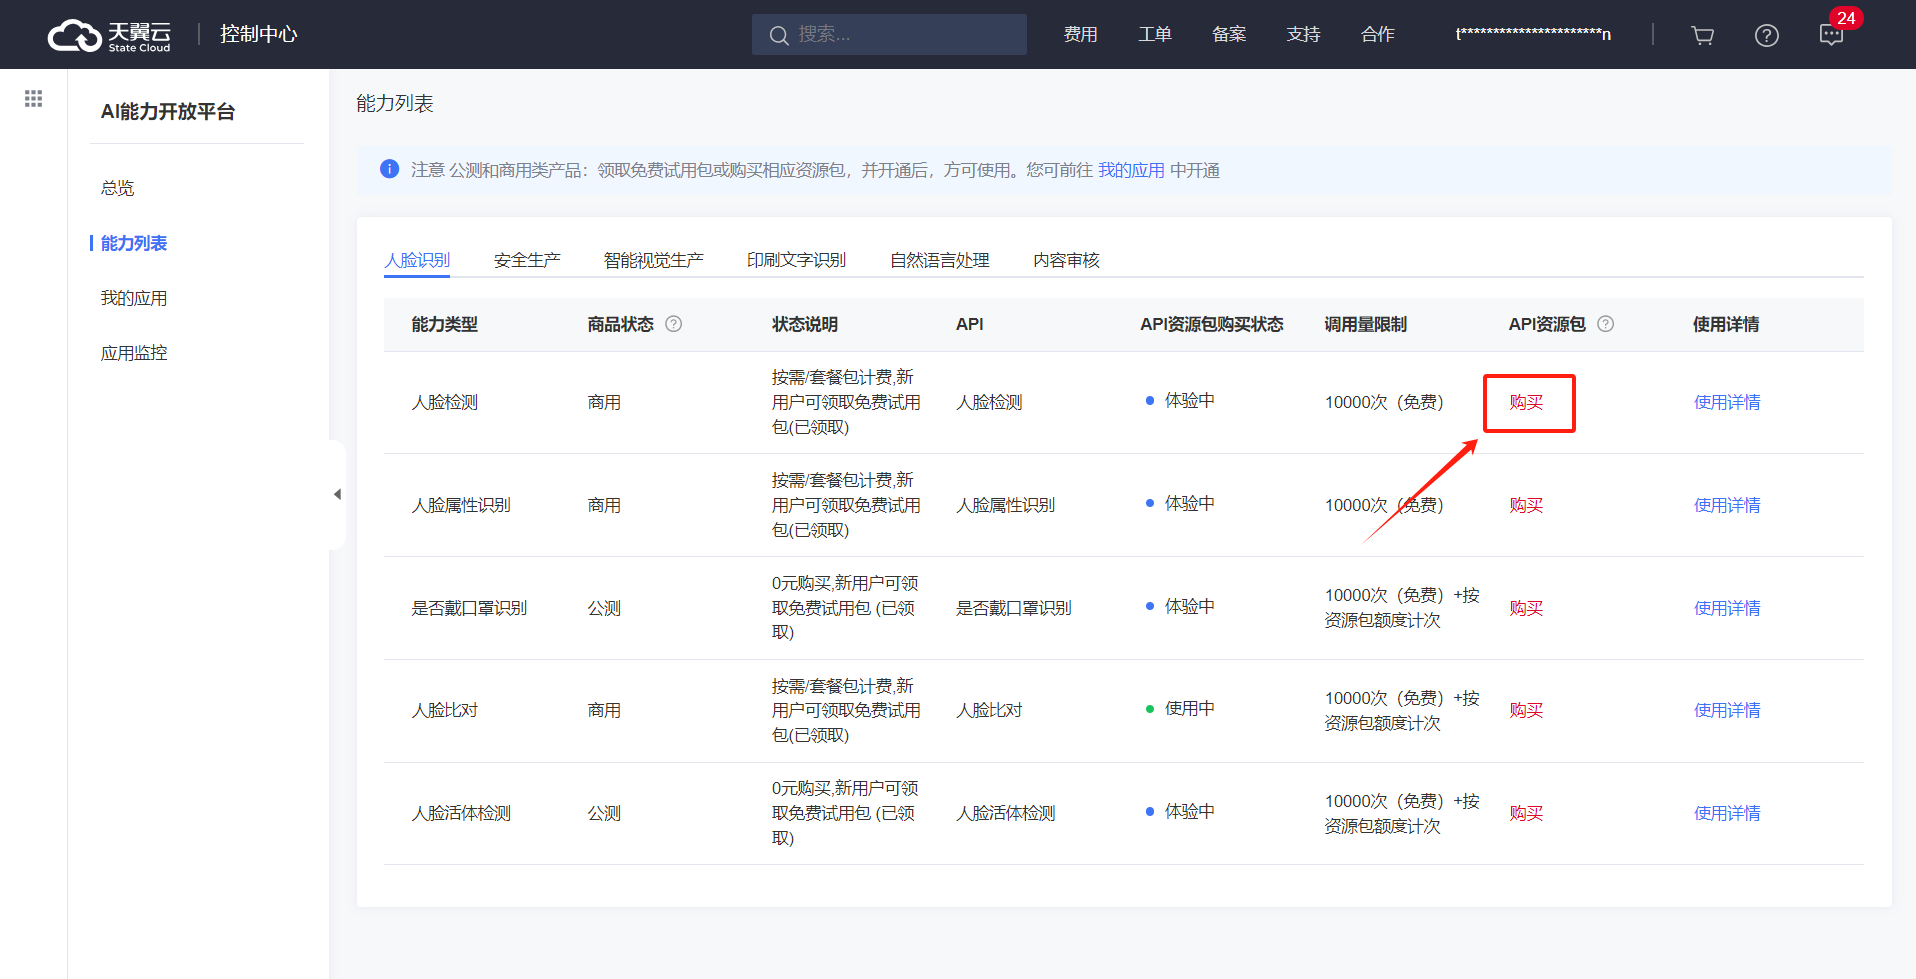Open 使用详情 for 人脸比对
1916x979 pixels.
pos(1727,710)
